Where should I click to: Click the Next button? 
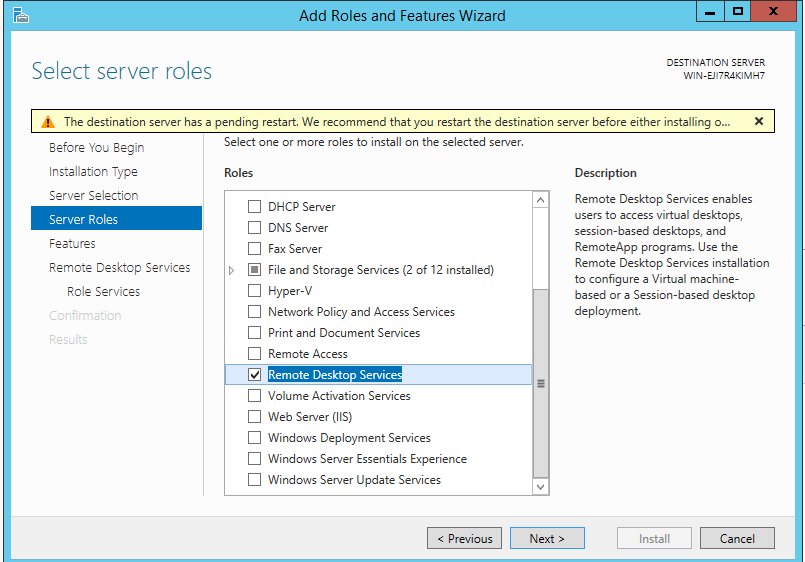[547, 538]
